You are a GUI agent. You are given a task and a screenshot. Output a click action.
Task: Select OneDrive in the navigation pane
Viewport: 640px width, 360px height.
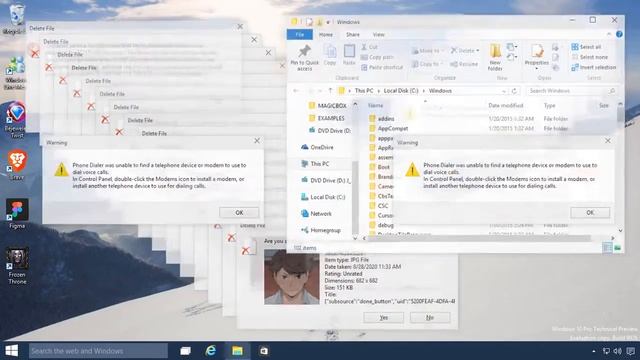click(317, 147)
